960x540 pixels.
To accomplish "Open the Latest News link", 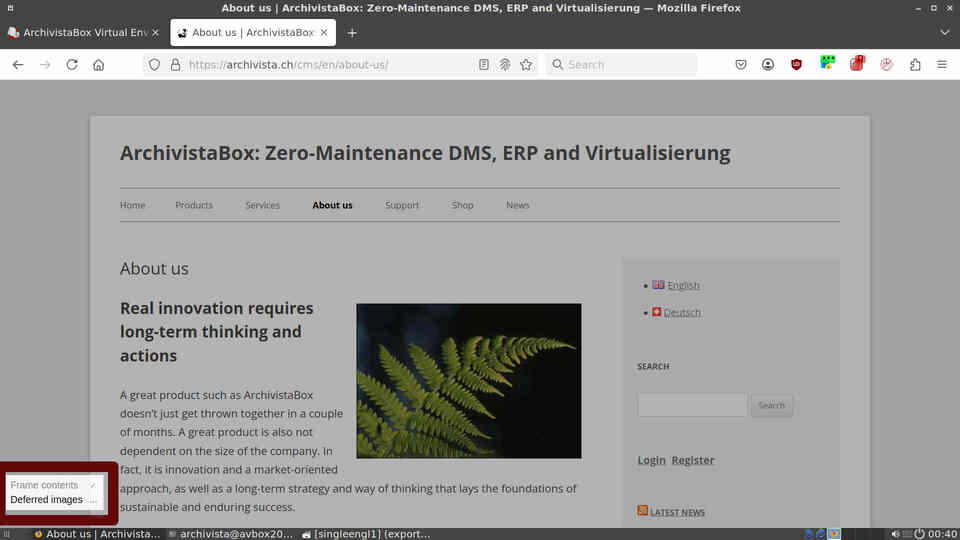I will point(677,512).
